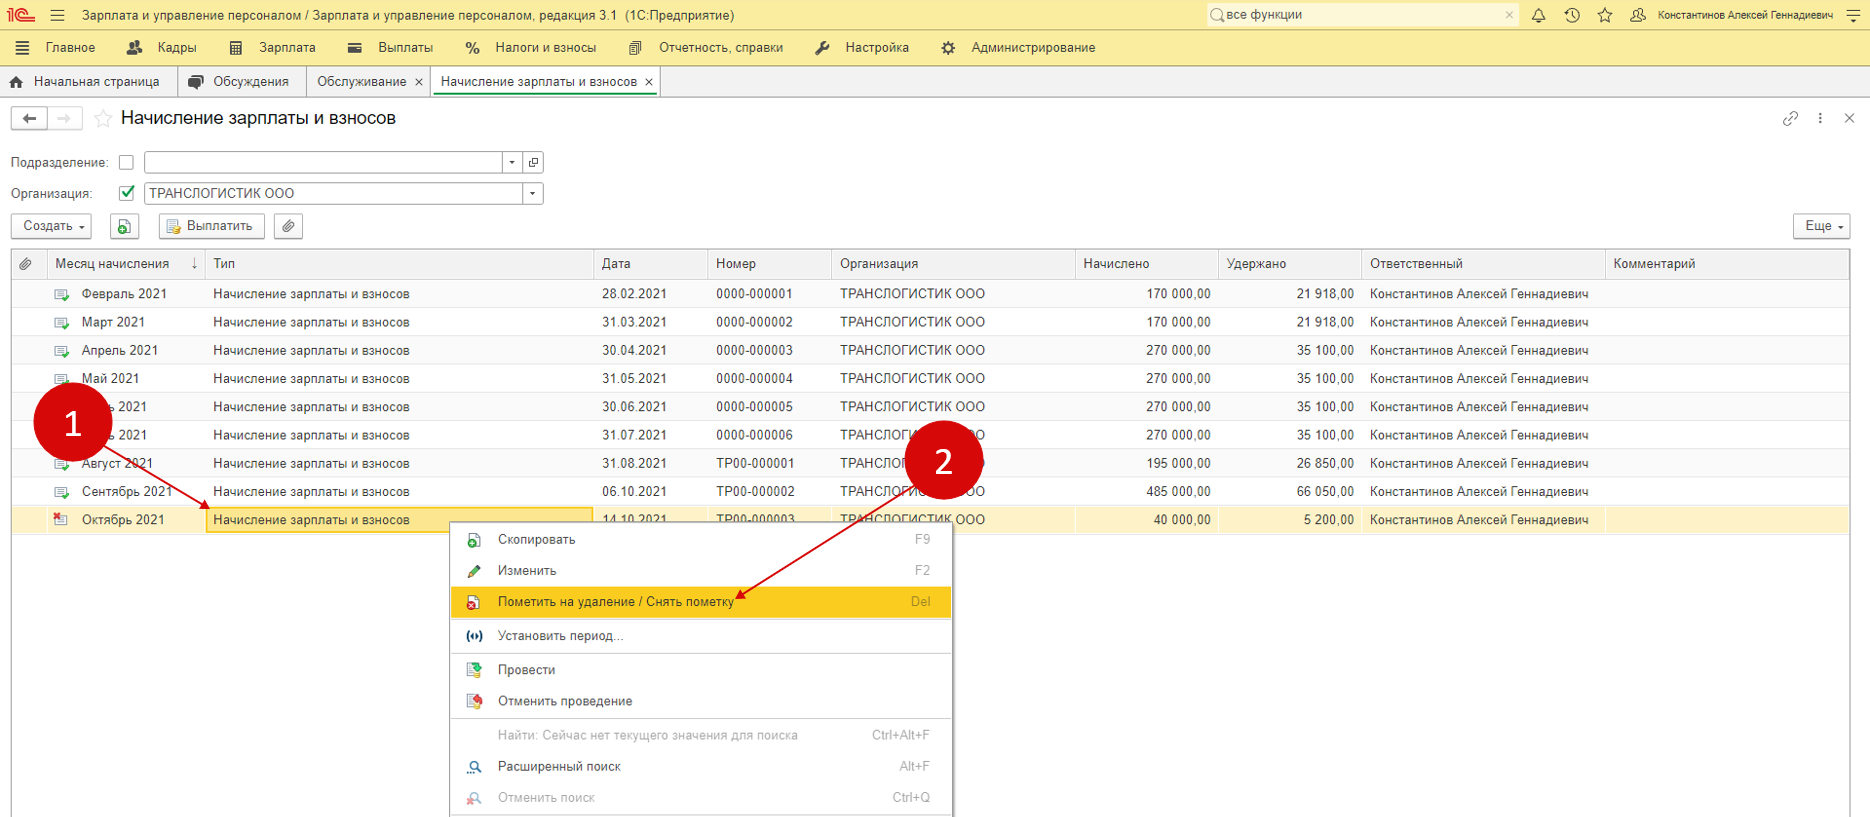Click the create-by-copy document icon button
1870x817 pixels.
click(123, 226)
